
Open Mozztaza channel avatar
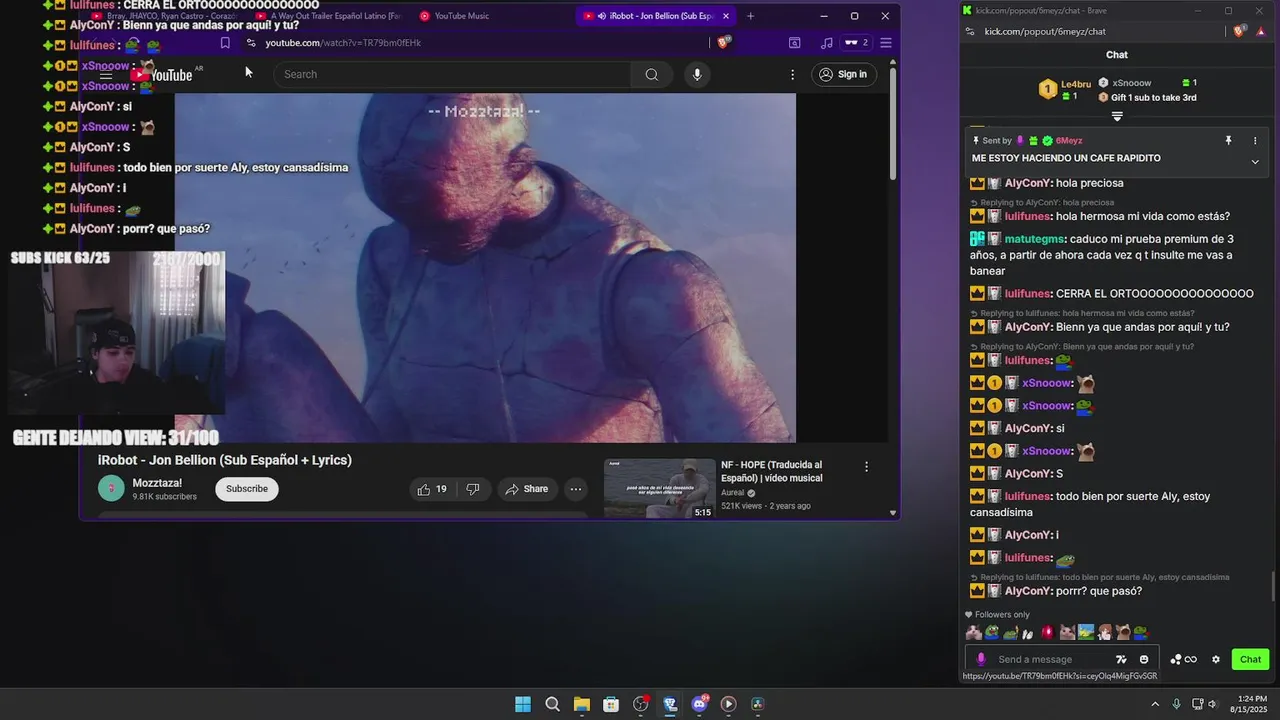tap(111, 489)
